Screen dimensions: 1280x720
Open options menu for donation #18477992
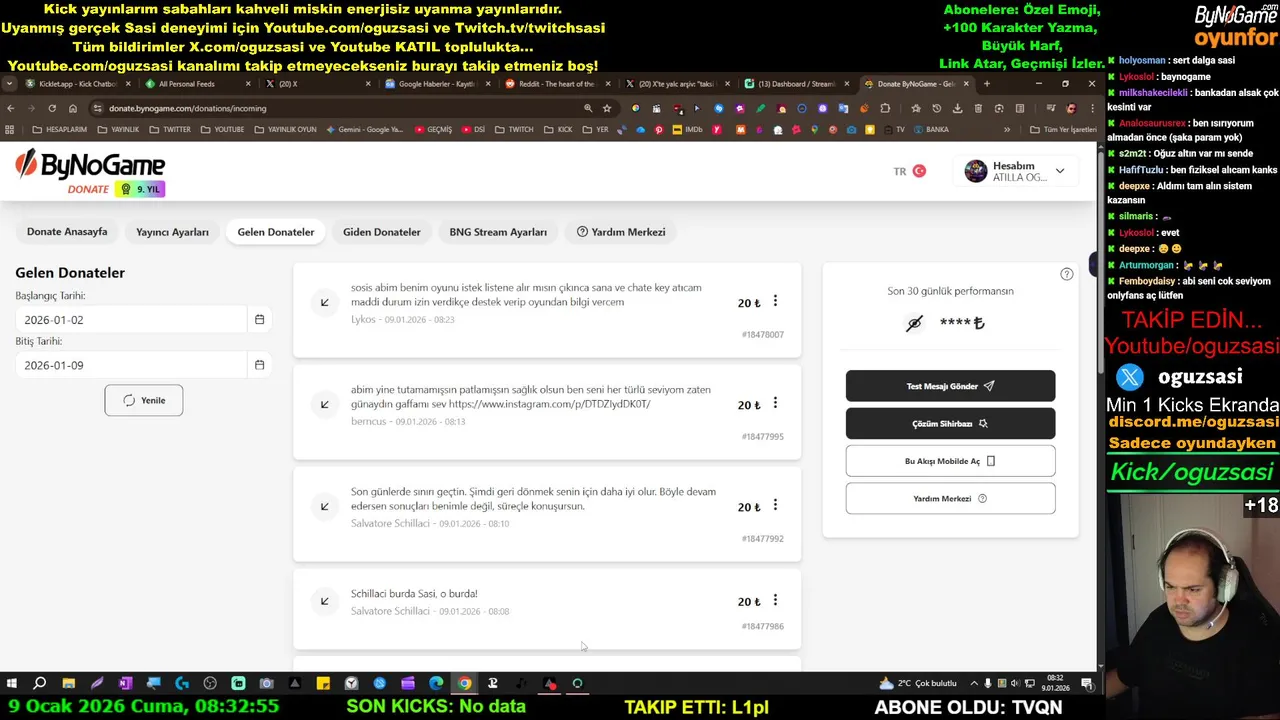(x=775, y=505)
